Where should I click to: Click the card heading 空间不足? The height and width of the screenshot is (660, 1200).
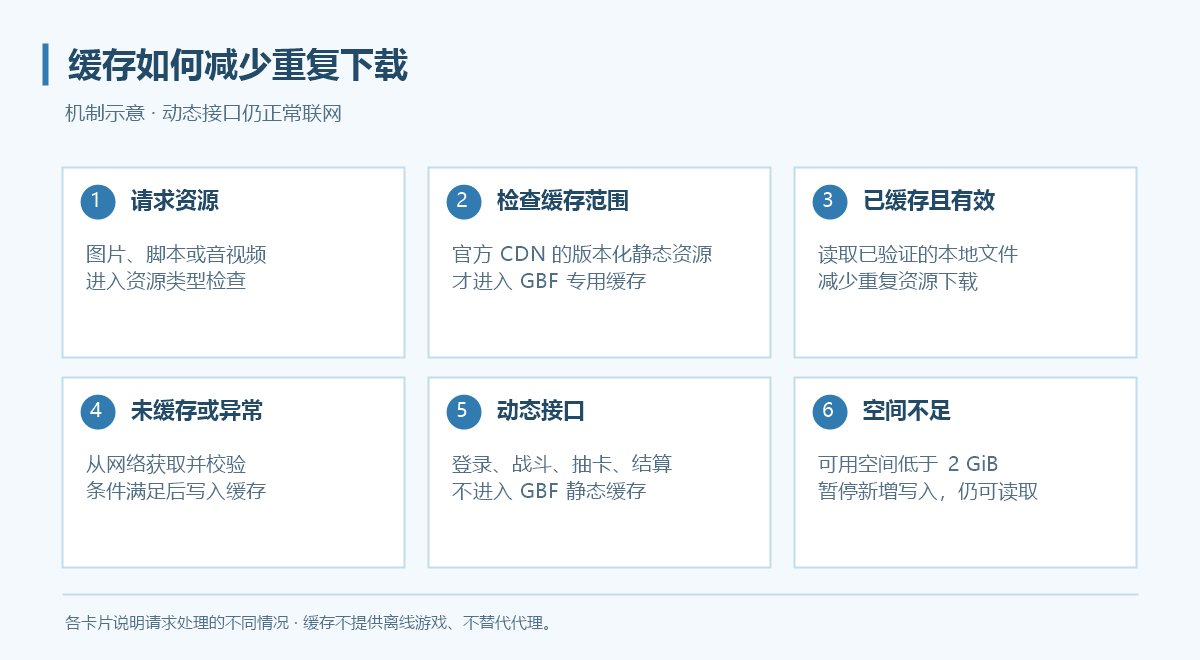click(x=906, y=411)
